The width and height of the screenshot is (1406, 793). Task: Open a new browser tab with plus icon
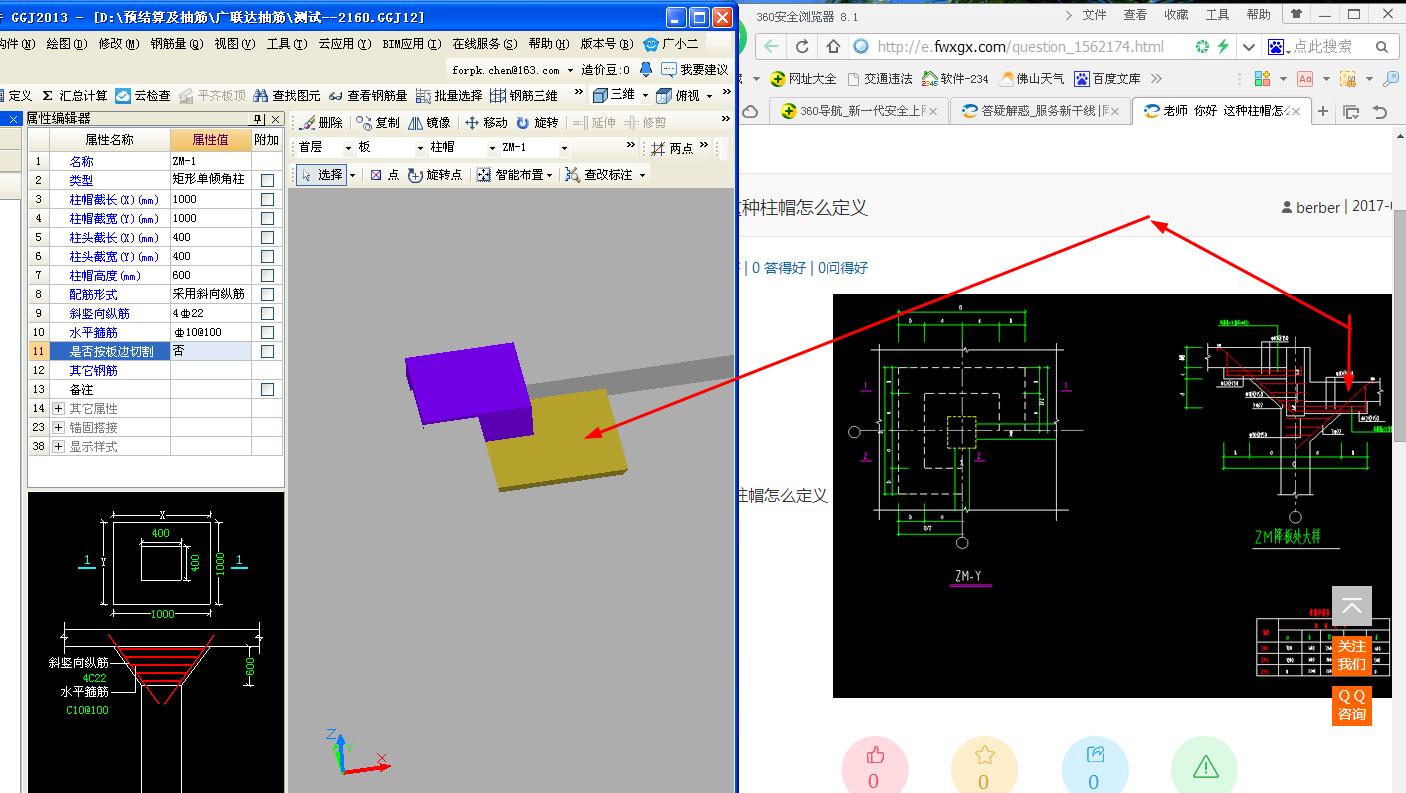point(1323,111)
